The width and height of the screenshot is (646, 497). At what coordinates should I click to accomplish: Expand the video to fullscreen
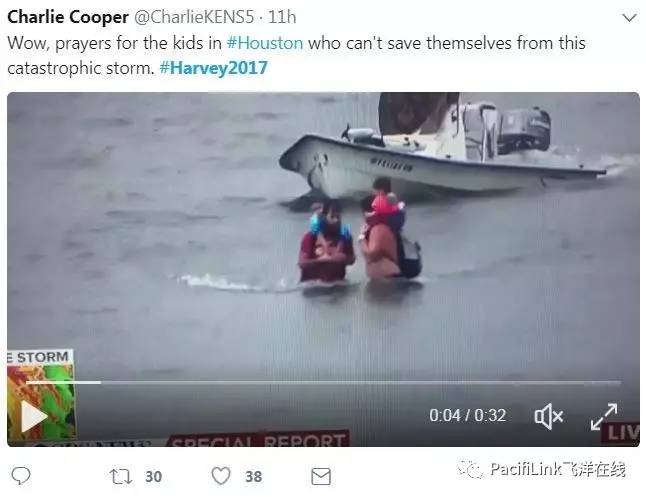(x=604, y=417)
